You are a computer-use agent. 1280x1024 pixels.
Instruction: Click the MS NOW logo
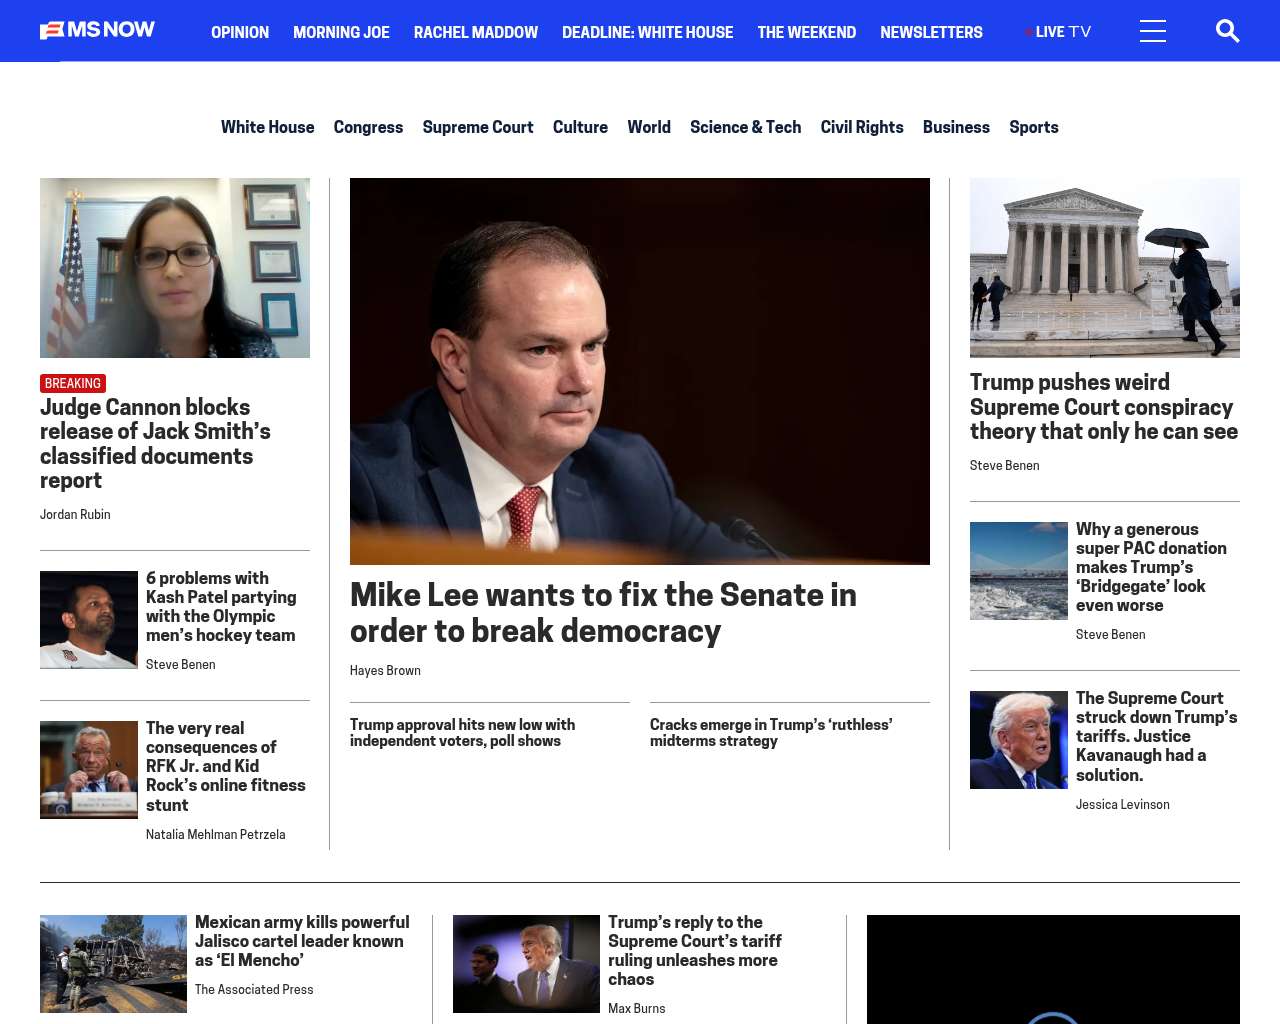(x=97, y=30)
